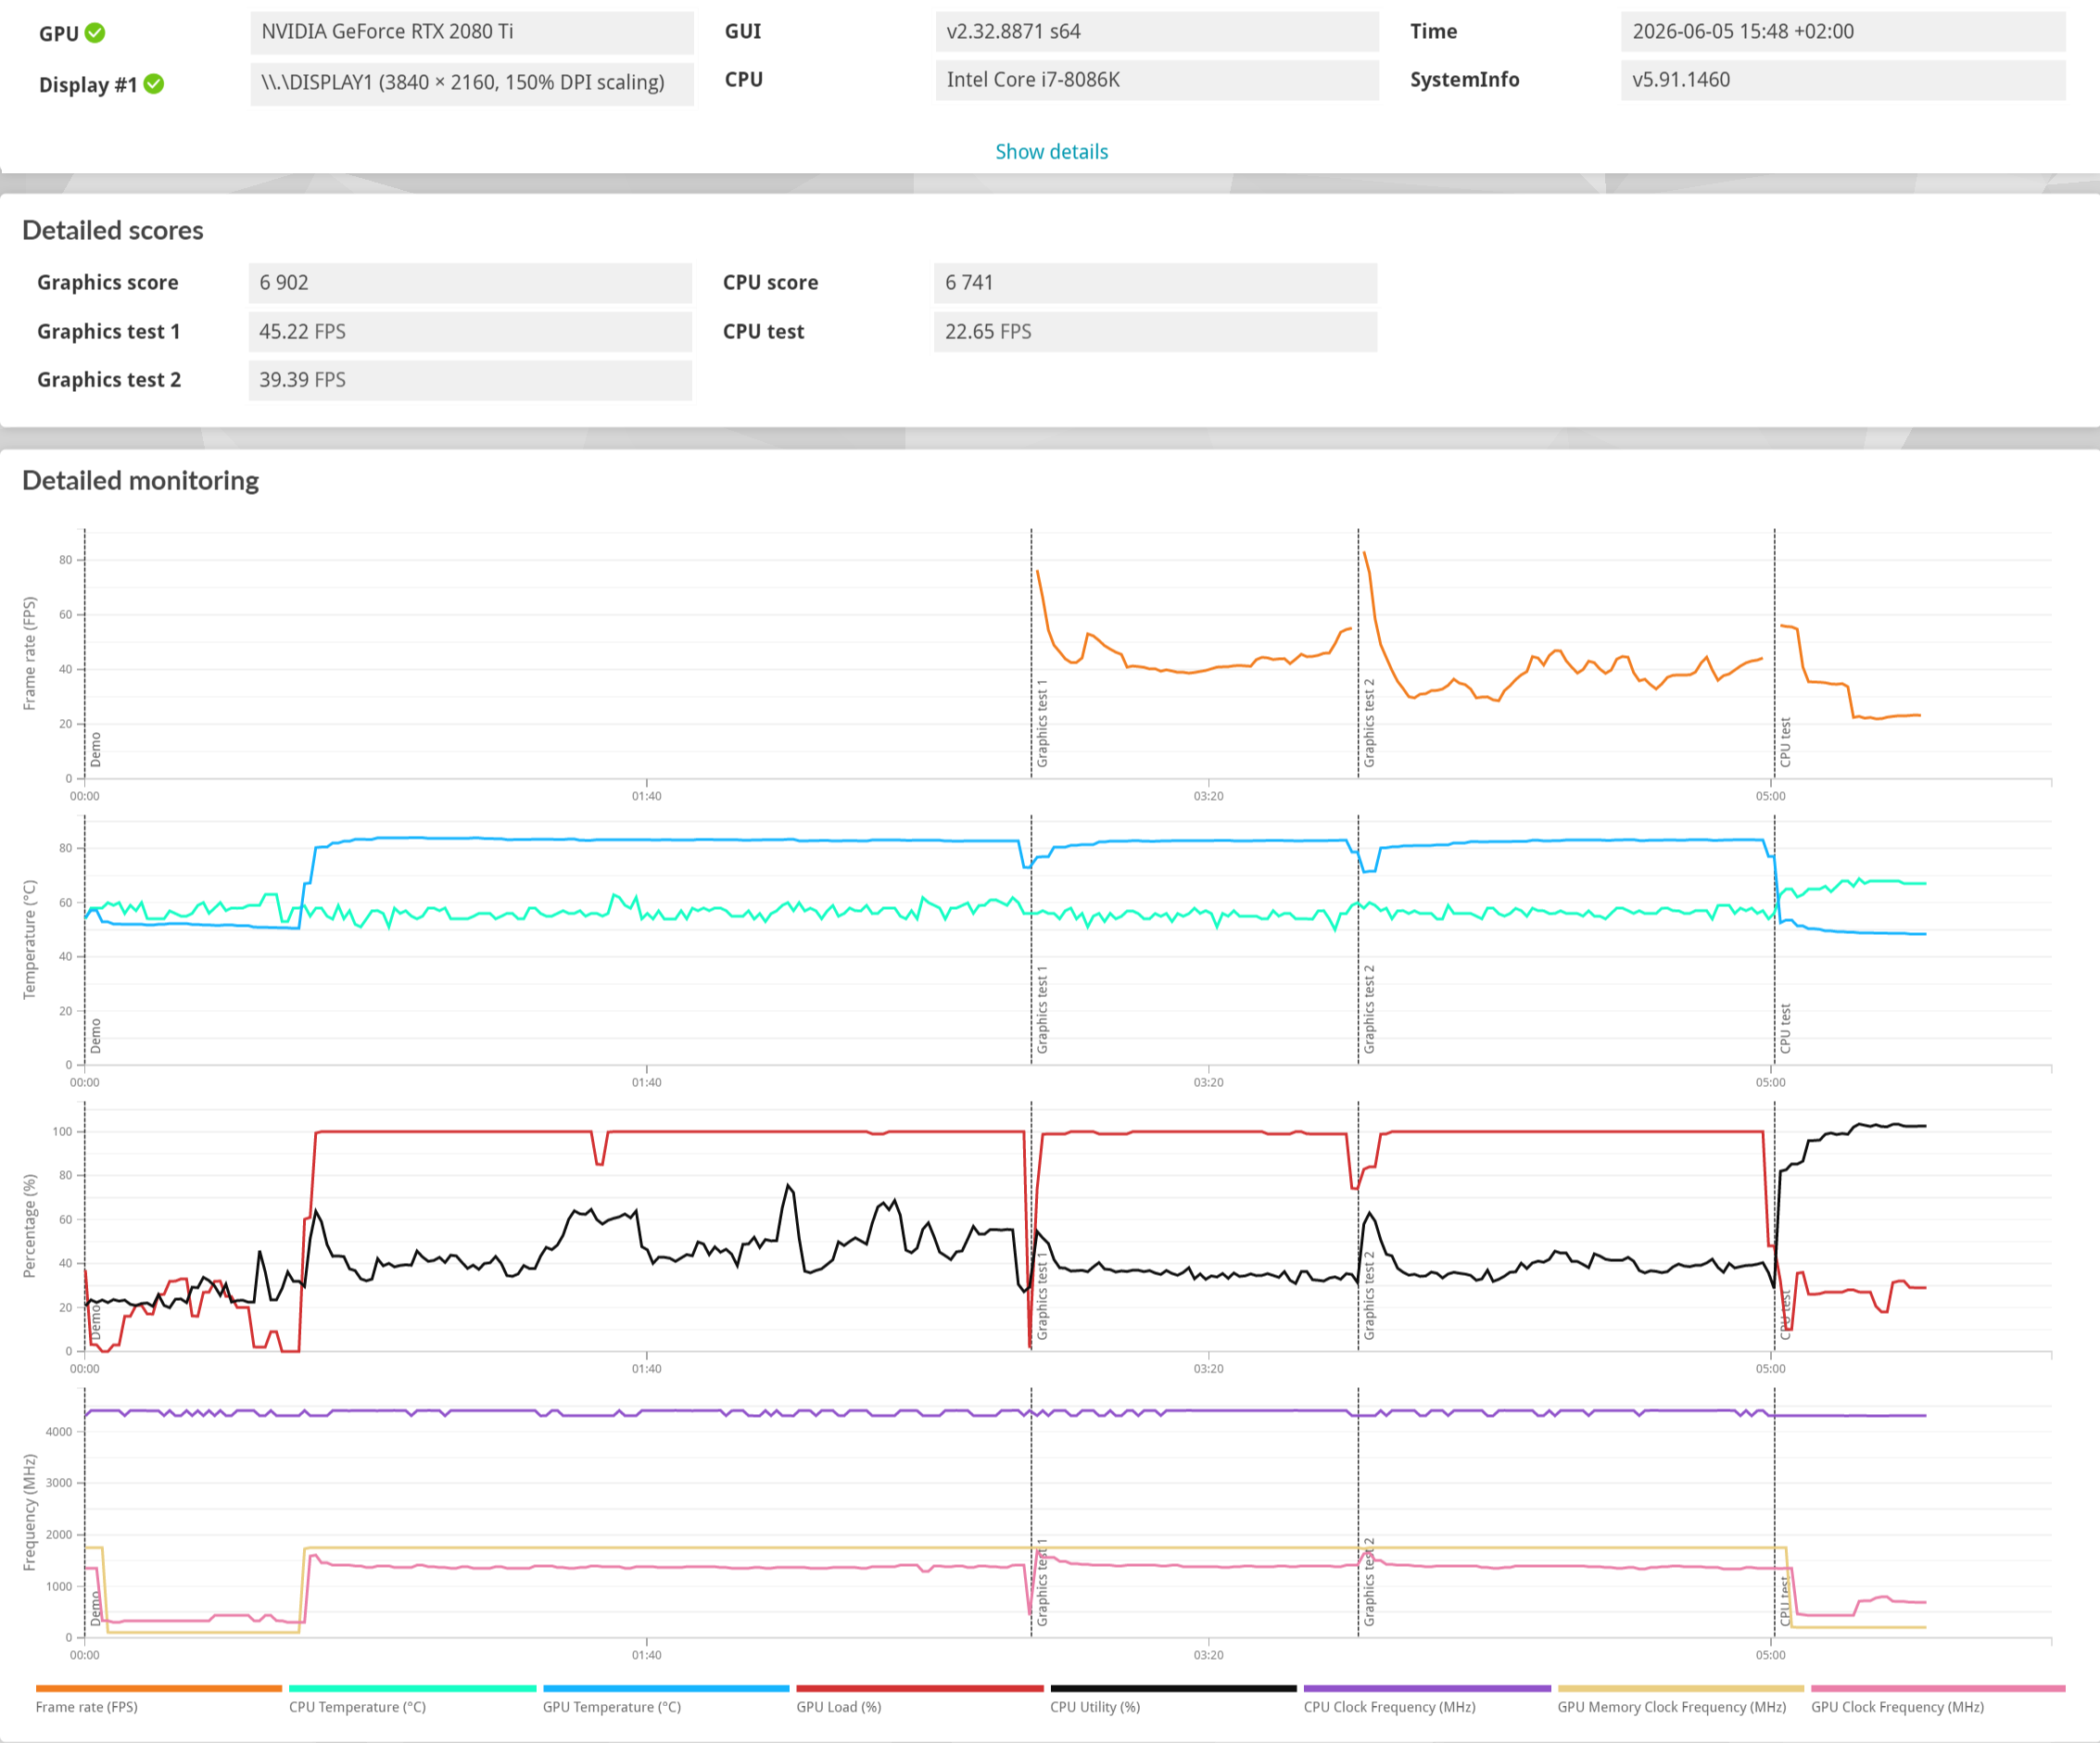Click the Time value 2026-06-05 15:48 field
Image resolution: width=2100 pixels, height=1743 pixels.
click(1843, 32)
